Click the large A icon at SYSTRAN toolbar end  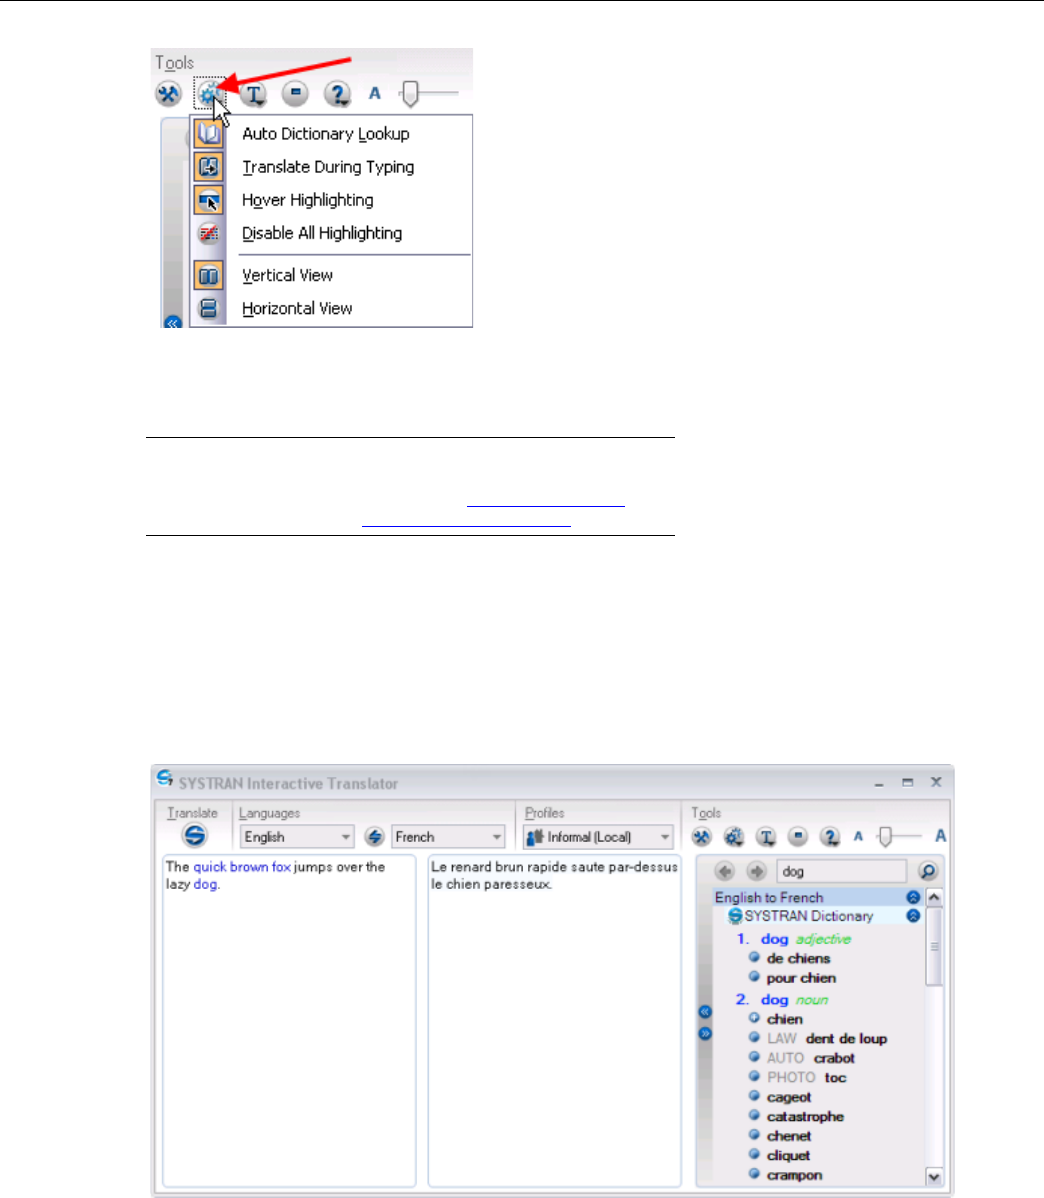tap(941, 836)
